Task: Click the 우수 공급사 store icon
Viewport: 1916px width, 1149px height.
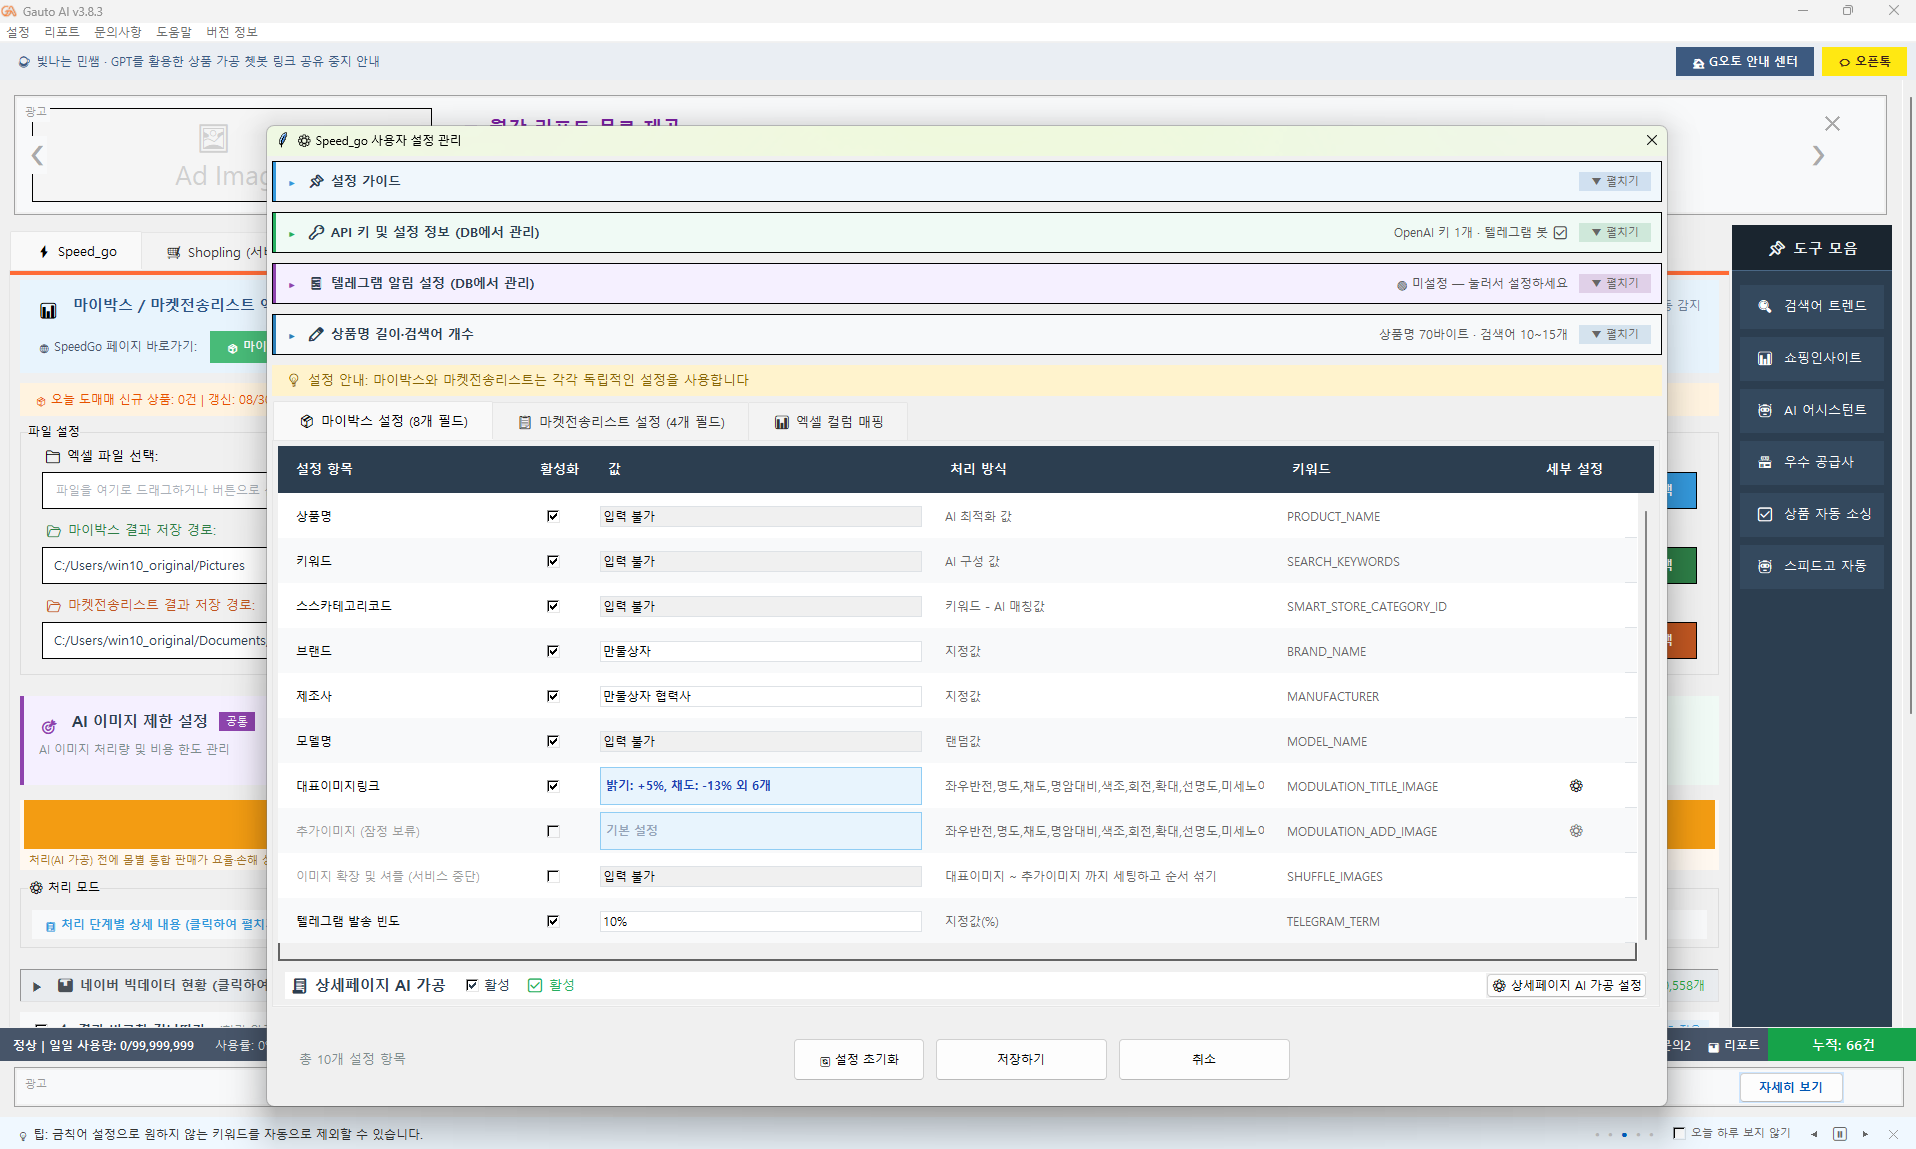Action: (1765, 462)
